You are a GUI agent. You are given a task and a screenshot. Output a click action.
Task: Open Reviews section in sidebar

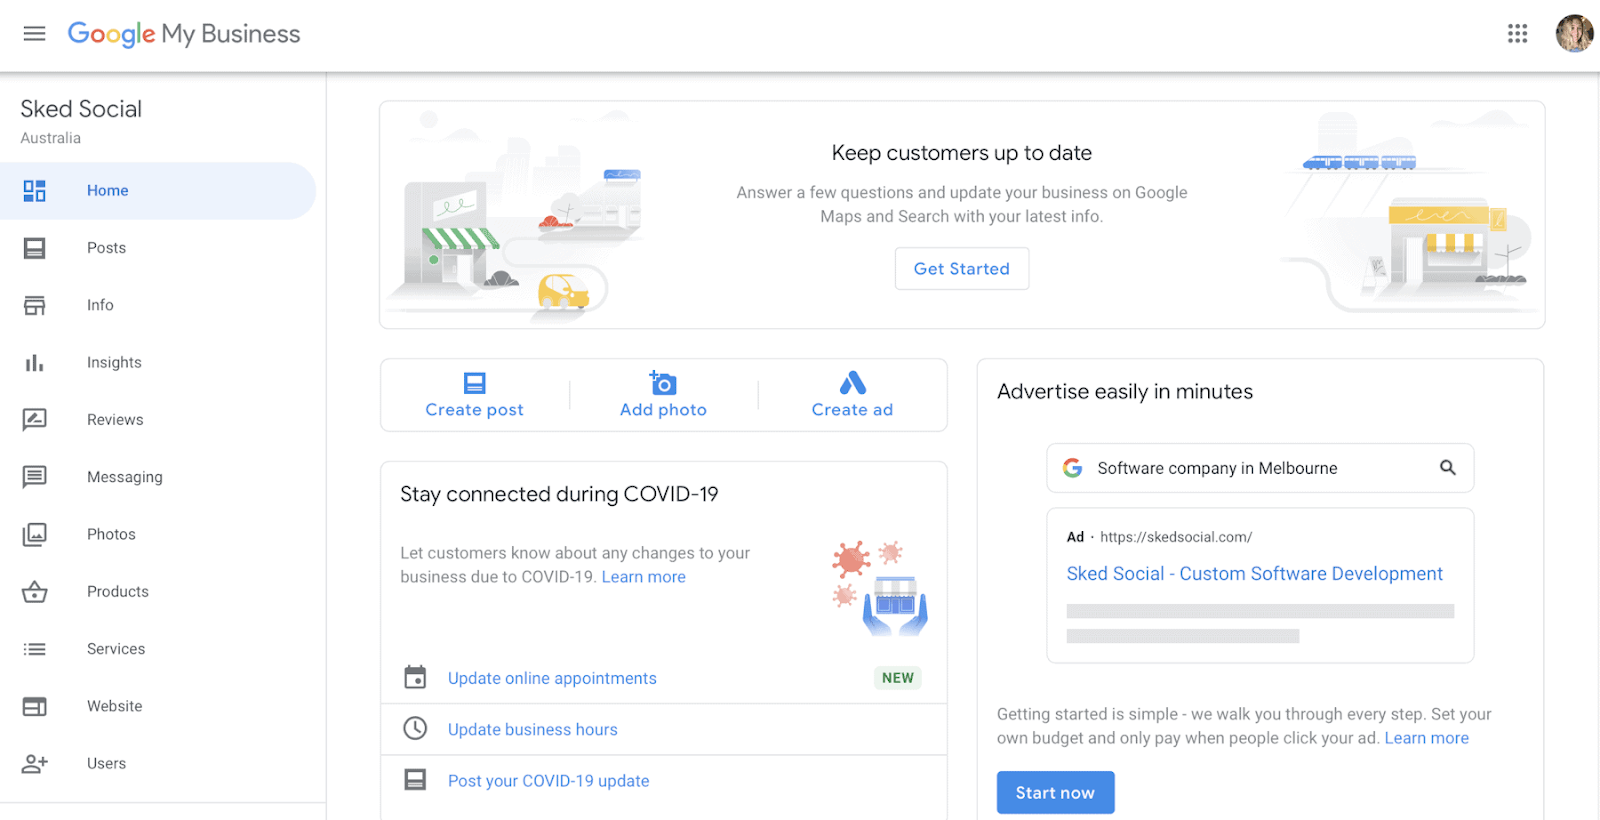(158, 420)
